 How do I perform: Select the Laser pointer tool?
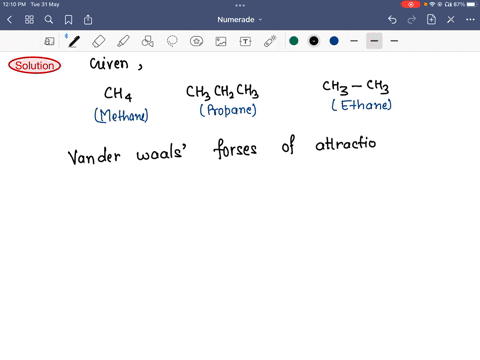pos(270,41)
